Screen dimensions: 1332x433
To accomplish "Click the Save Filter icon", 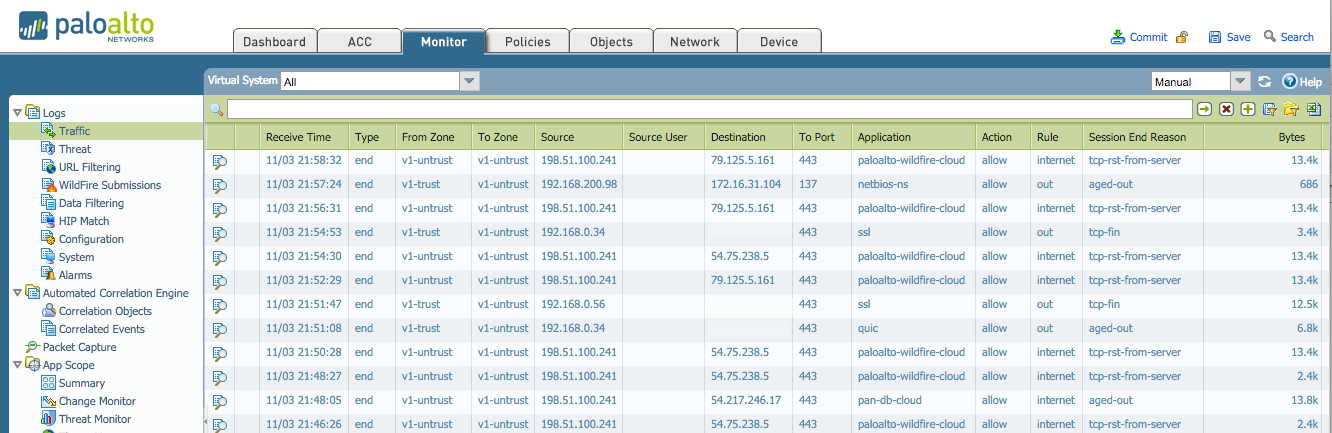I will [x=1270, y=109].
